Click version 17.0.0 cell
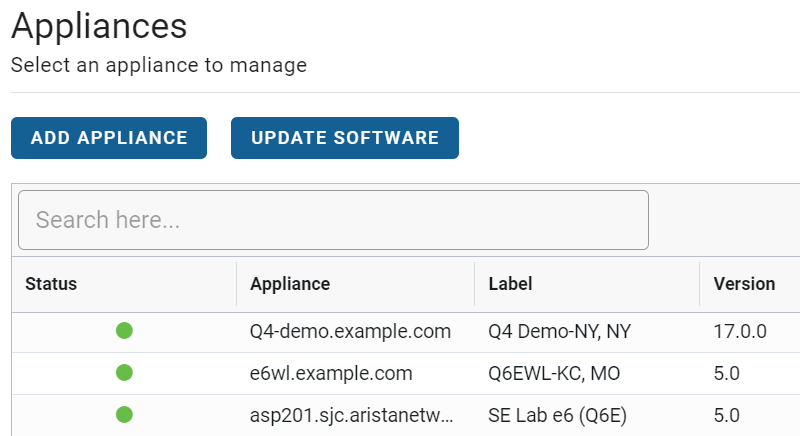The height and width of the screenshot is (436, 800). point(740,331)
